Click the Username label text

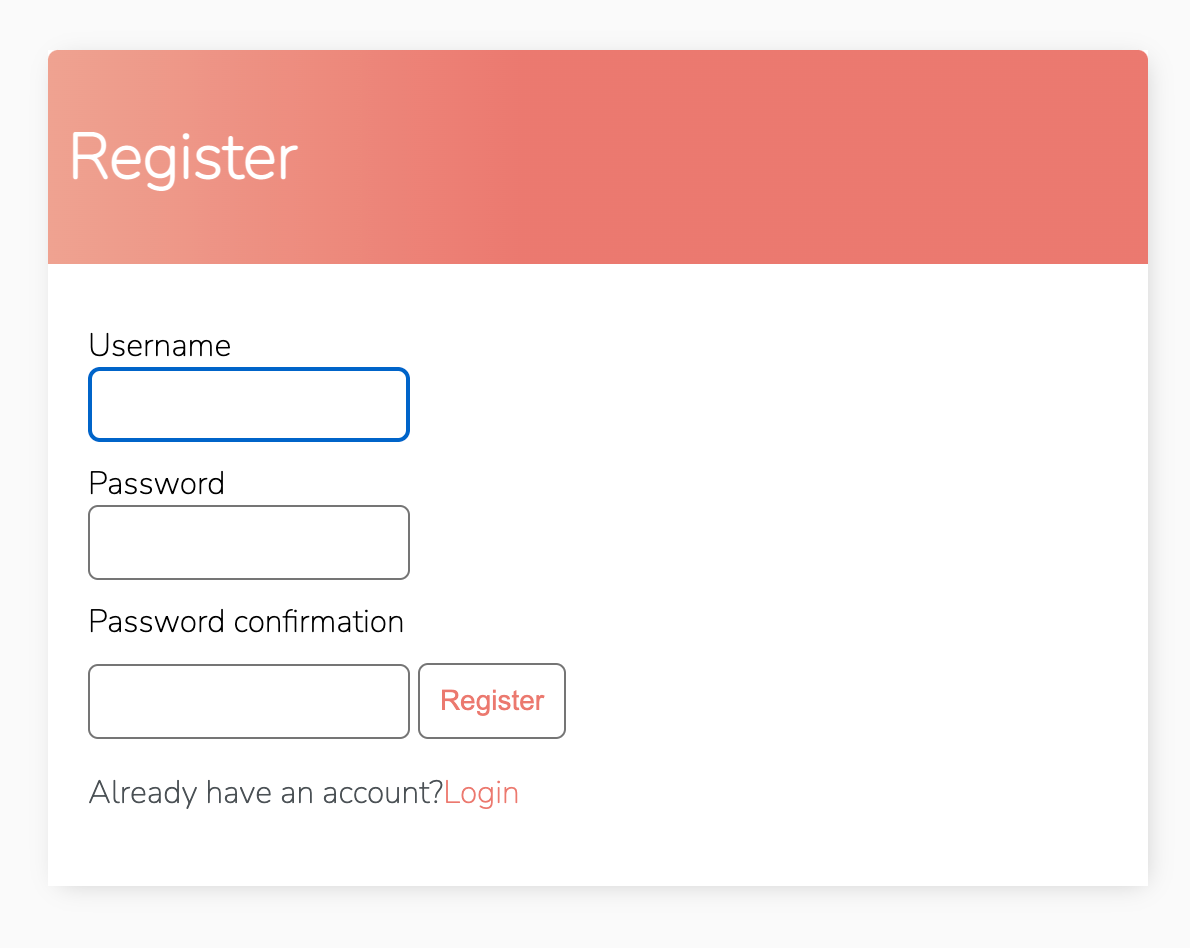[x=159, y=345]
